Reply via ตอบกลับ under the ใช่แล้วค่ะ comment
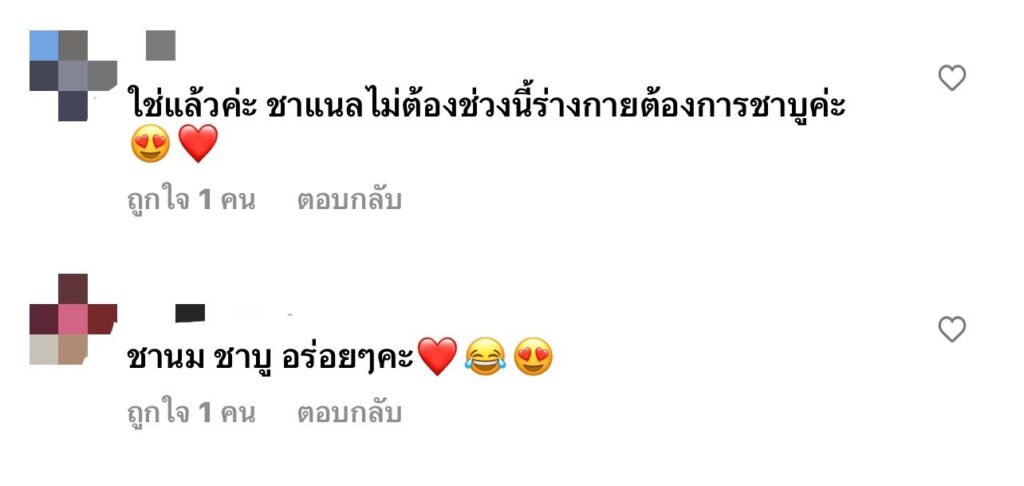Screen dimensions: 1024x486 tap(349, 200)
